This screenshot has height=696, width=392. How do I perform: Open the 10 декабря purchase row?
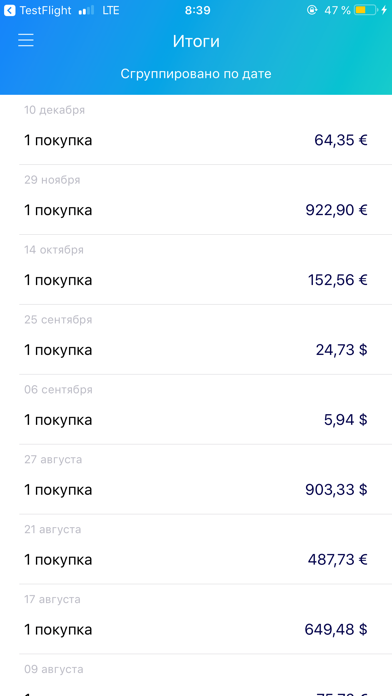tap(196, 130)
